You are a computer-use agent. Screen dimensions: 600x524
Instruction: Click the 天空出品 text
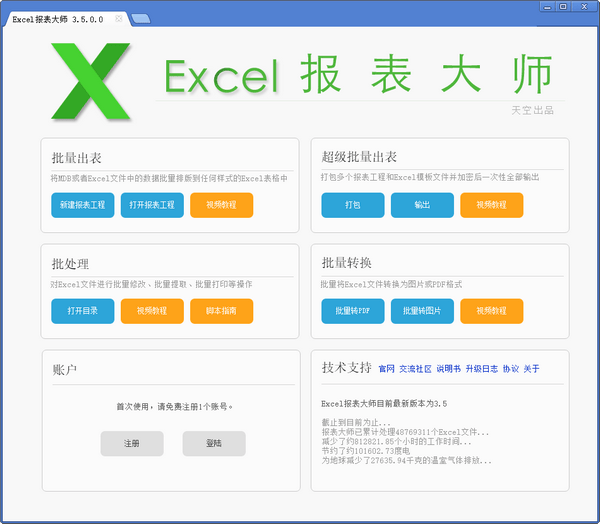tap(533, 111)
